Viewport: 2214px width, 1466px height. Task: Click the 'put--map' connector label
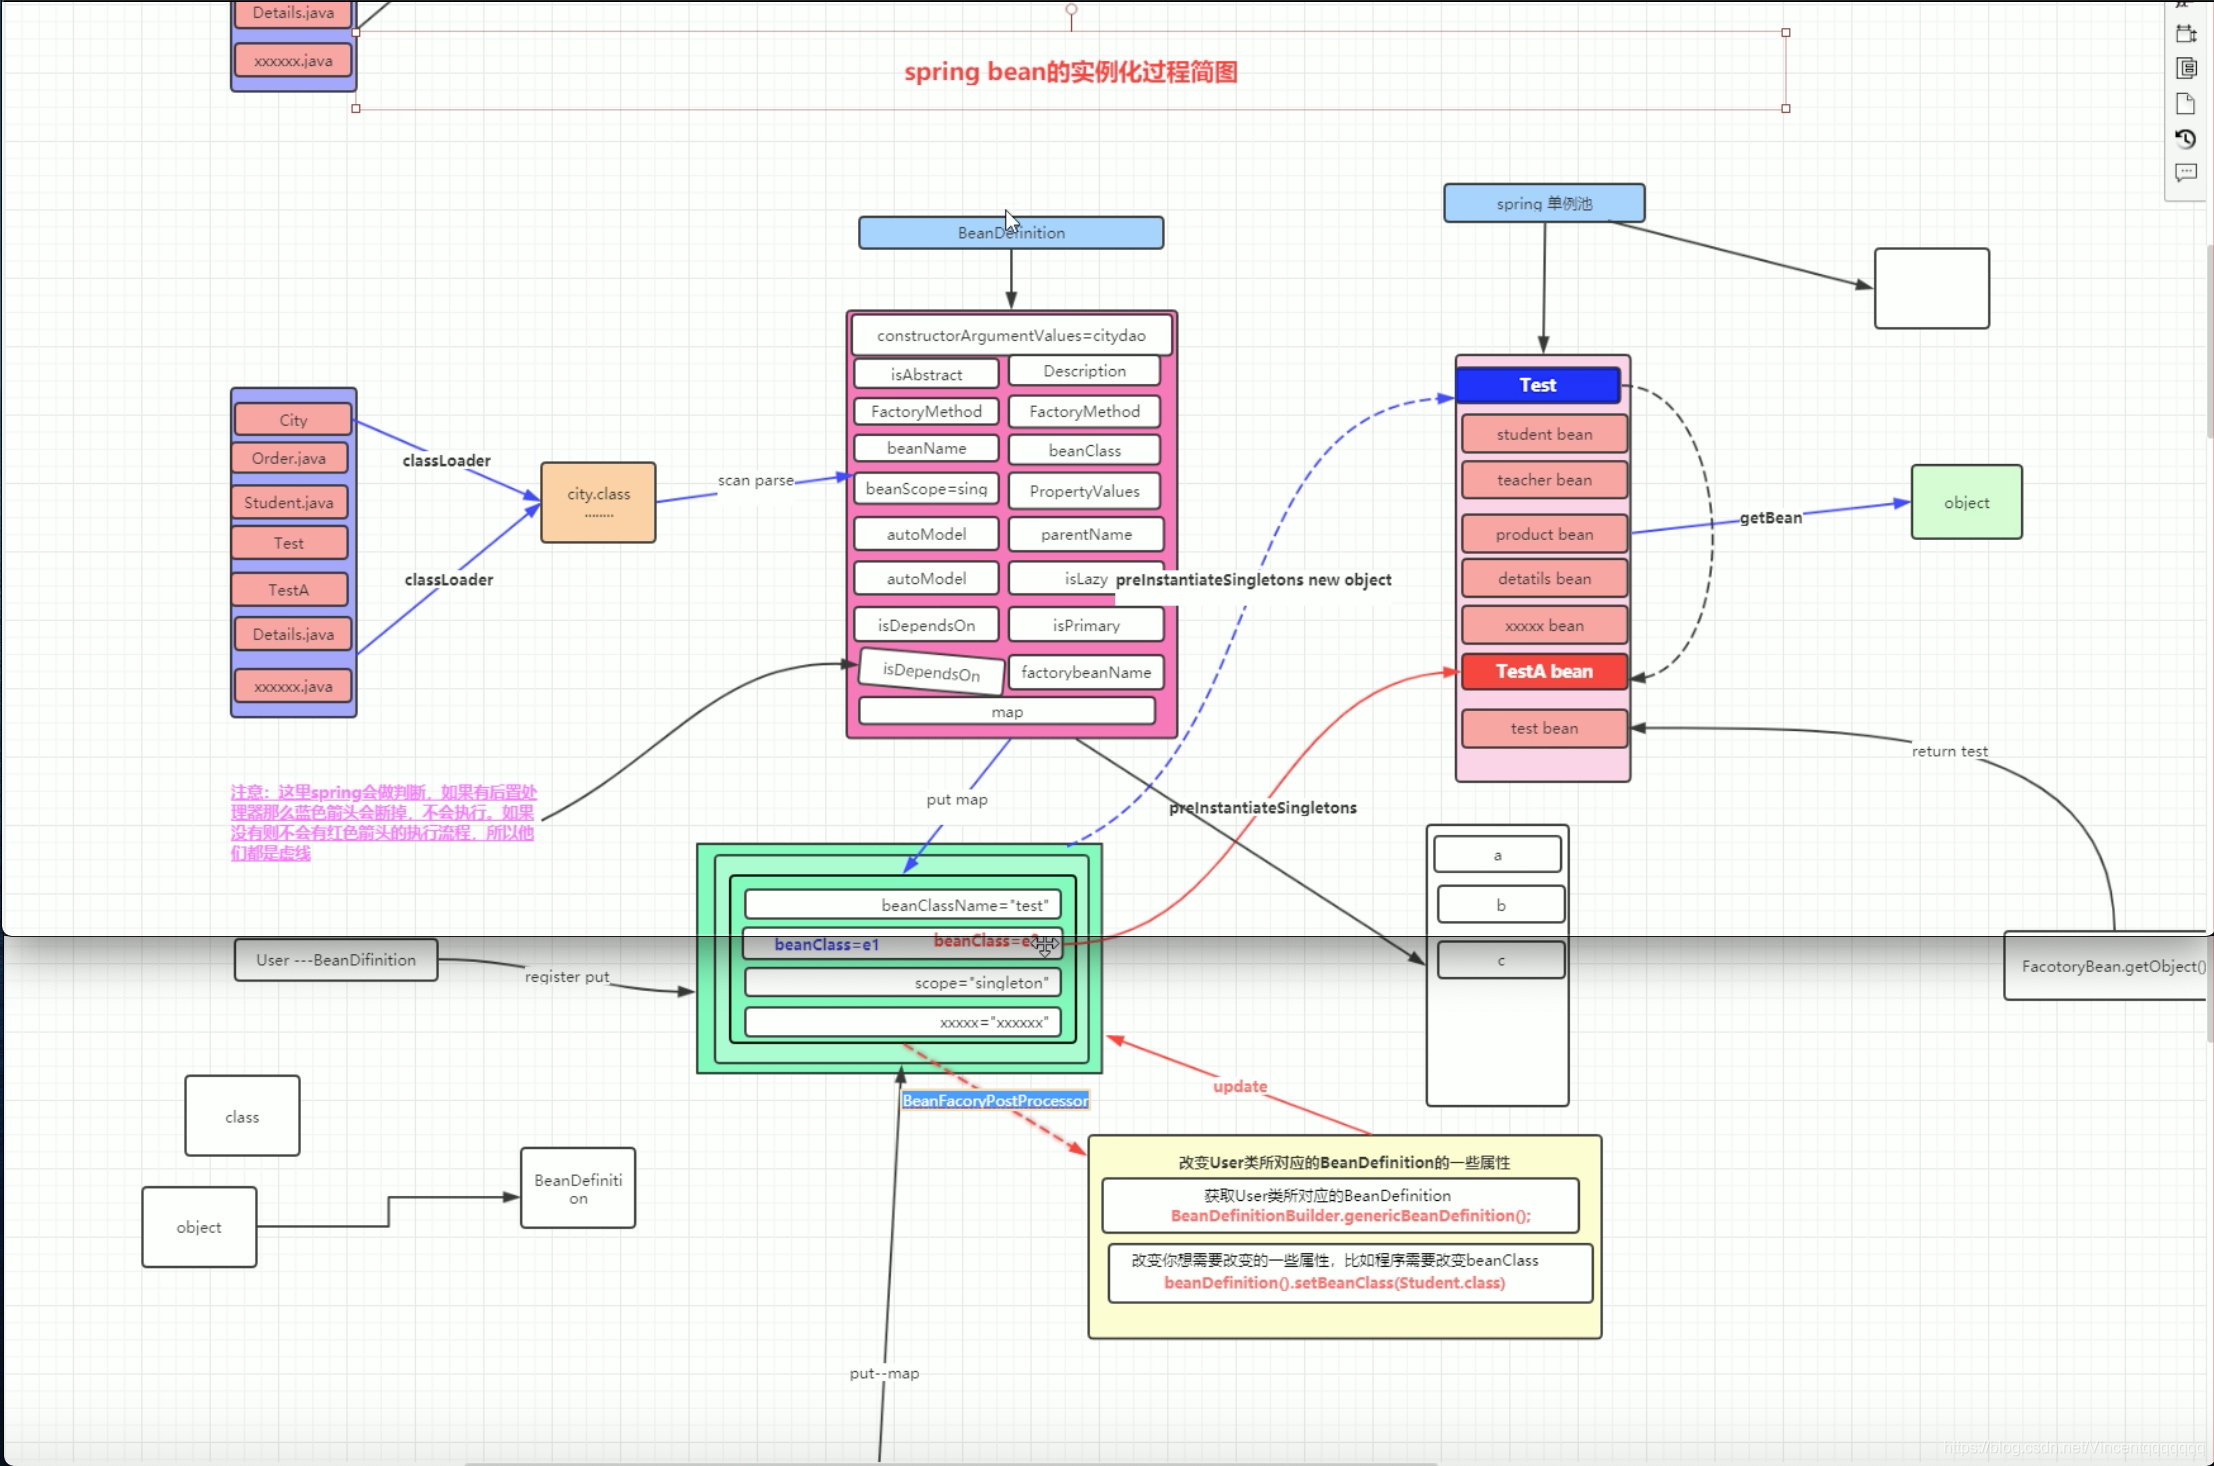pos(884,1373)
